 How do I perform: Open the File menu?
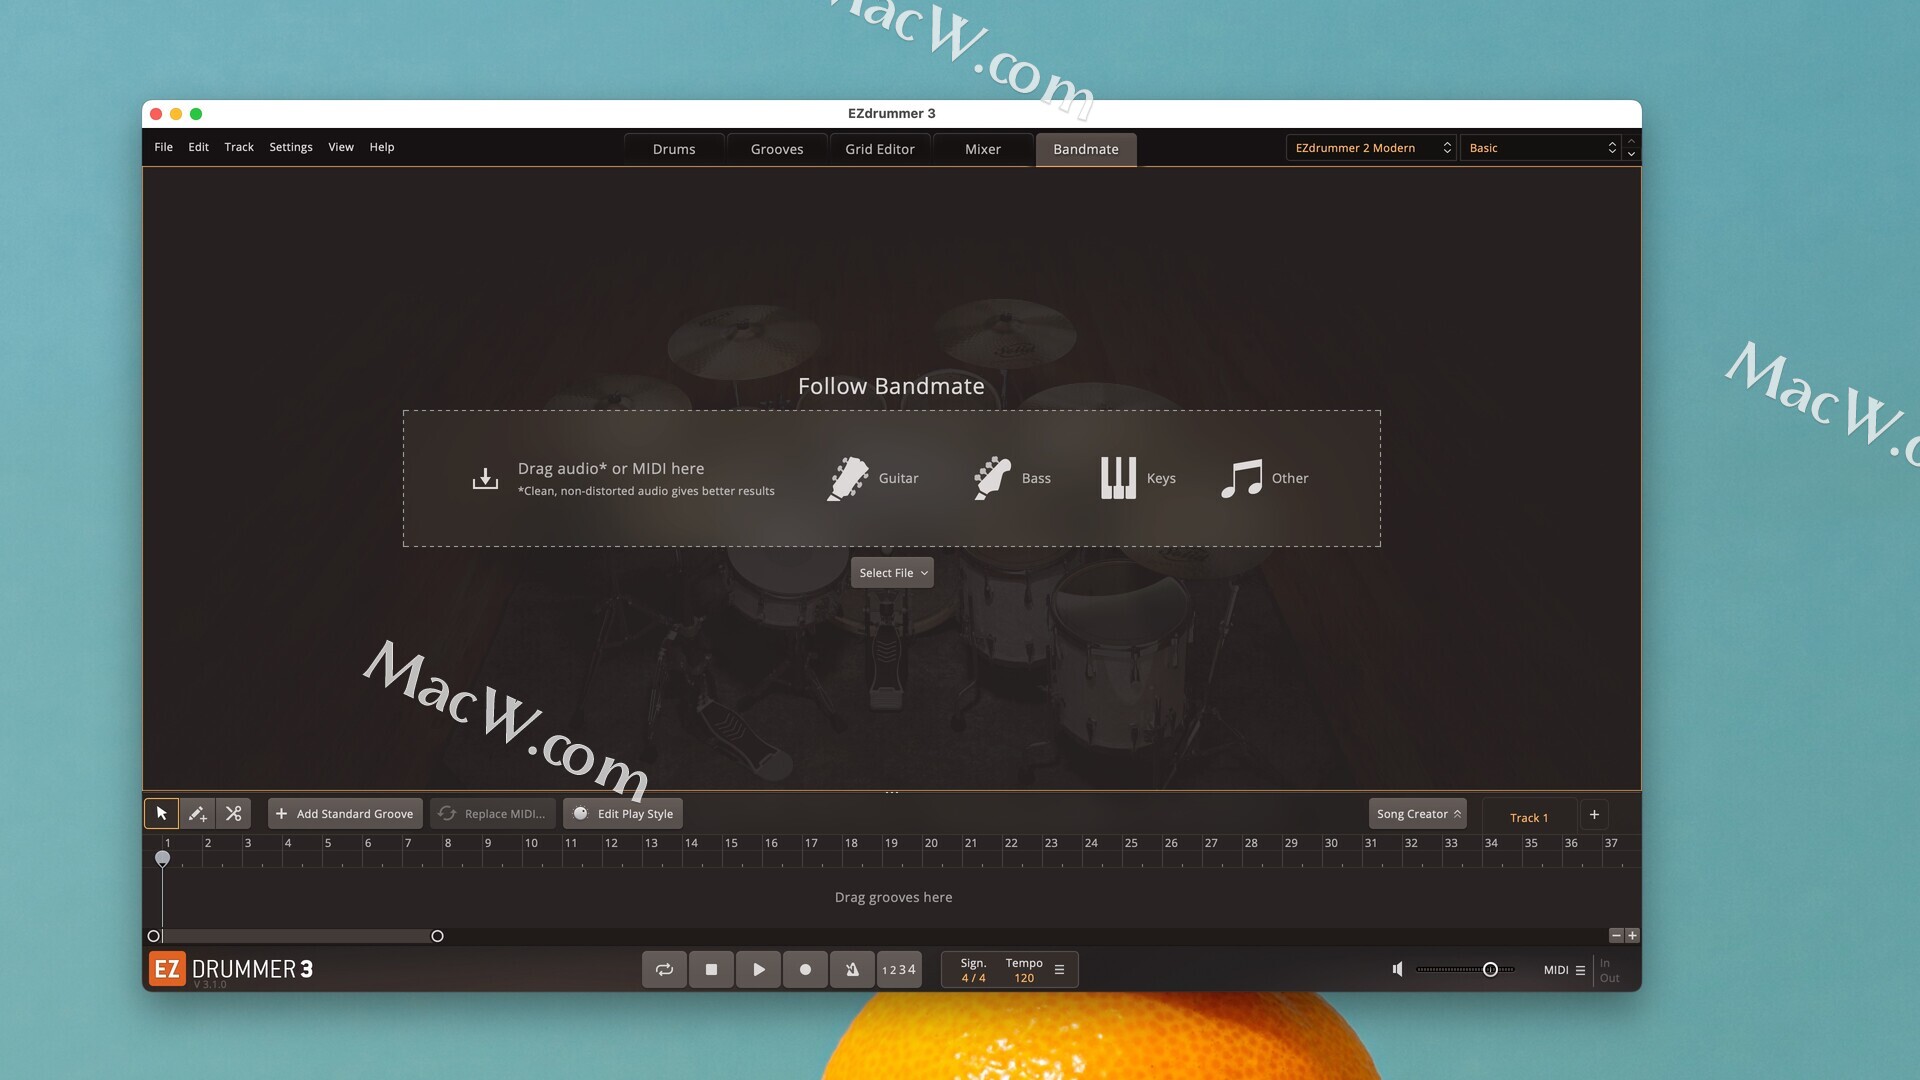(x=164, y=147)
